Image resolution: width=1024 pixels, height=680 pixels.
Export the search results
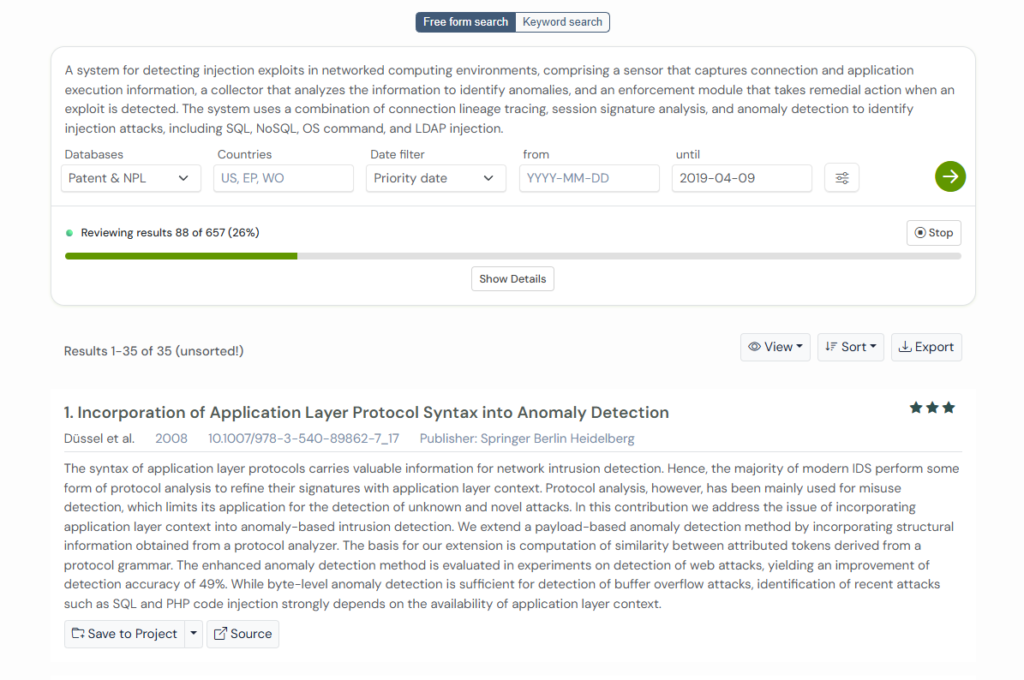(926, 347)
